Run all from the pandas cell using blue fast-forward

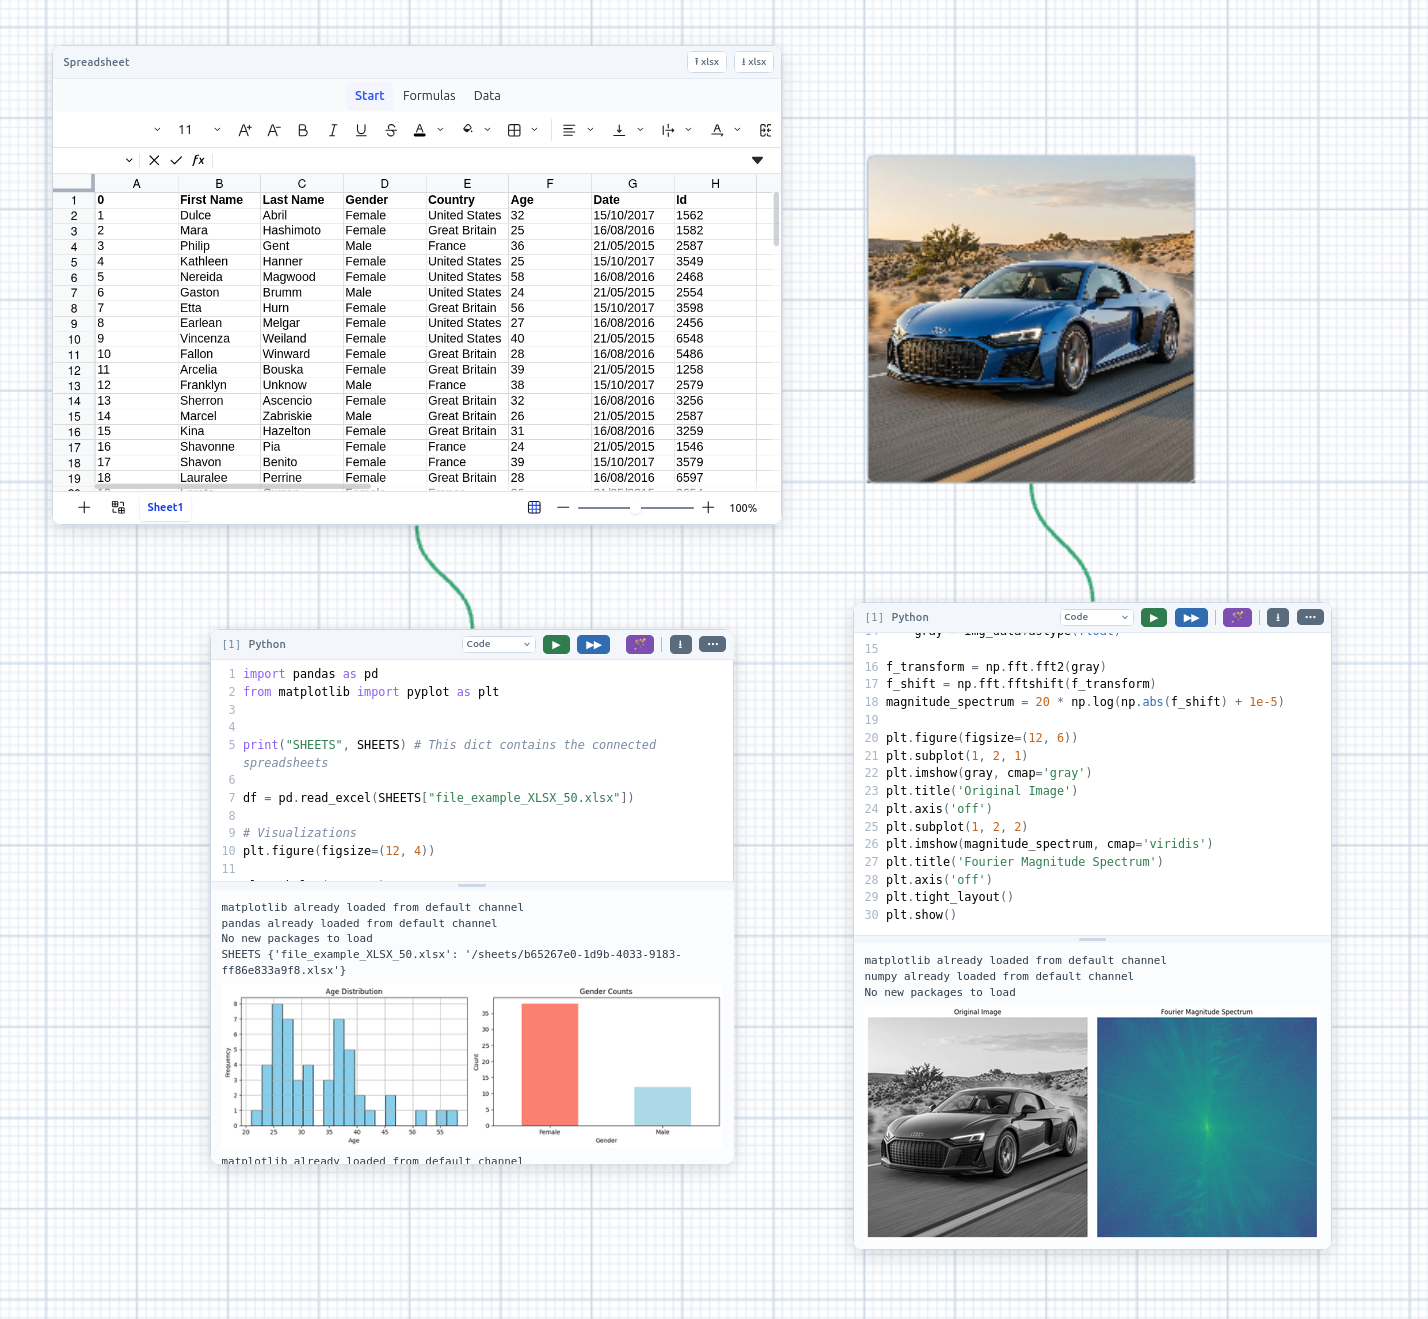[x=593, y=645]
